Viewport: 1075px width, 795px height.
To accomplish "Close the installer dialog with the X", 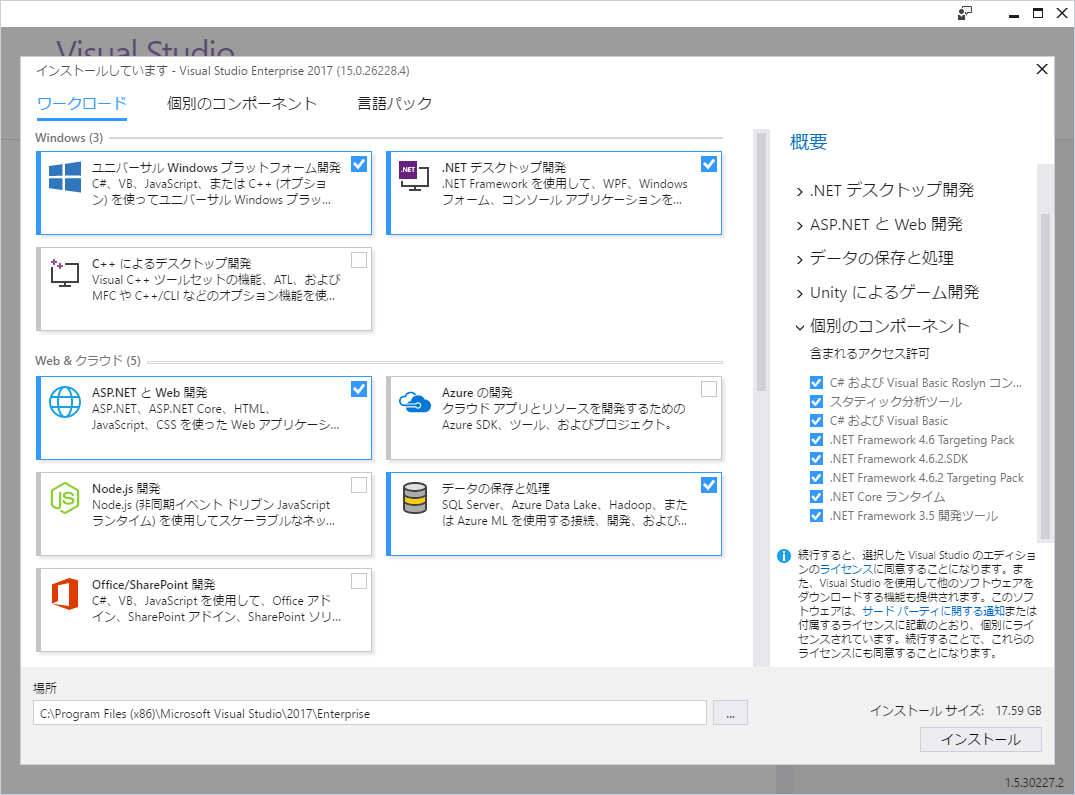I will pos(1042,69).
